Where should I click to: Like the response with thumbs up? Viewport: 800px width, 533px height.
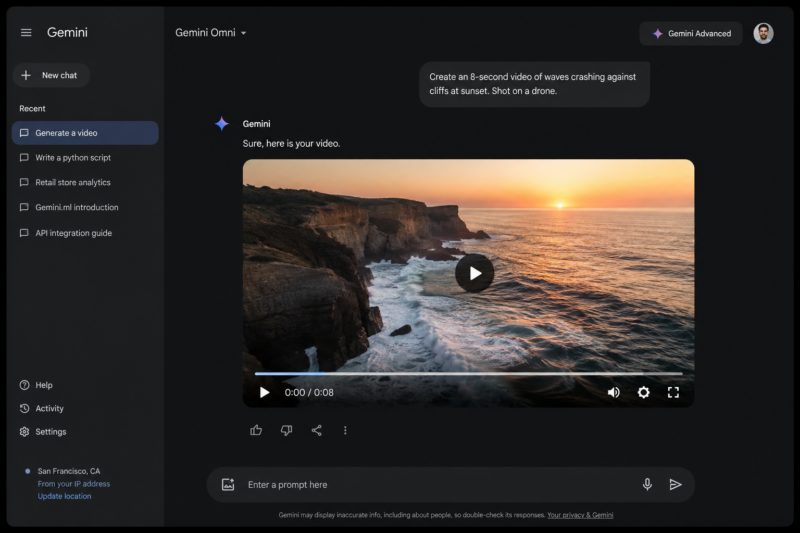pyautogui.click(x=256, y=430)
